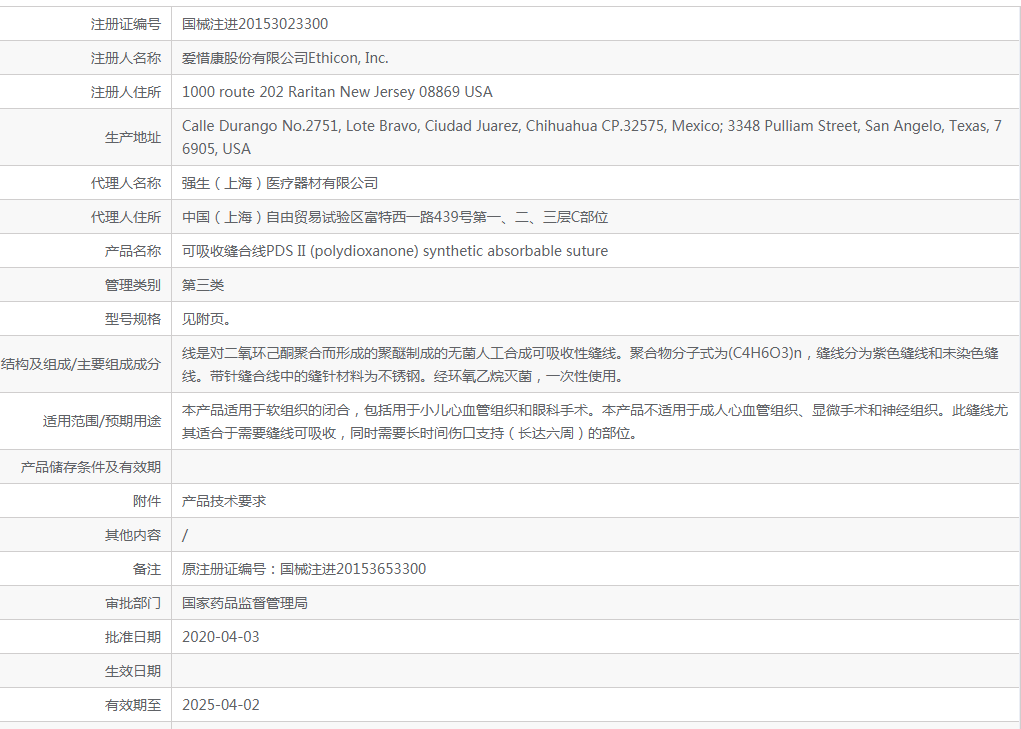Click expiry date 2025-04-02
The image size is (1021, 729).
pos(221,704)
